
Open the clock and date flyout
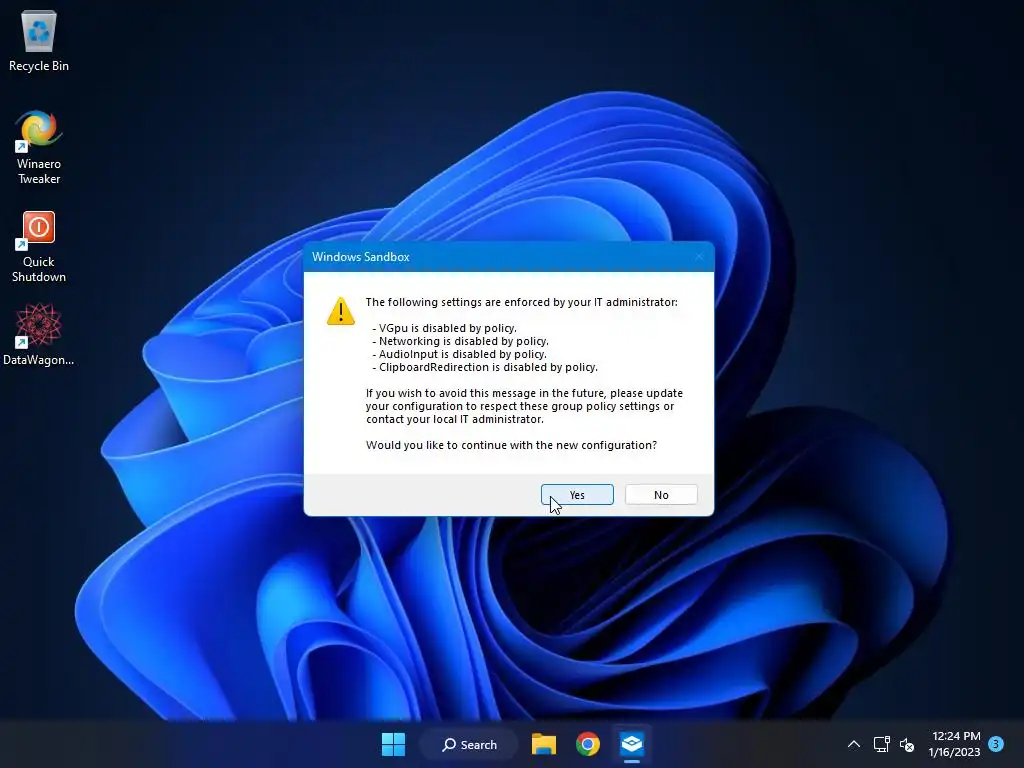955,744
